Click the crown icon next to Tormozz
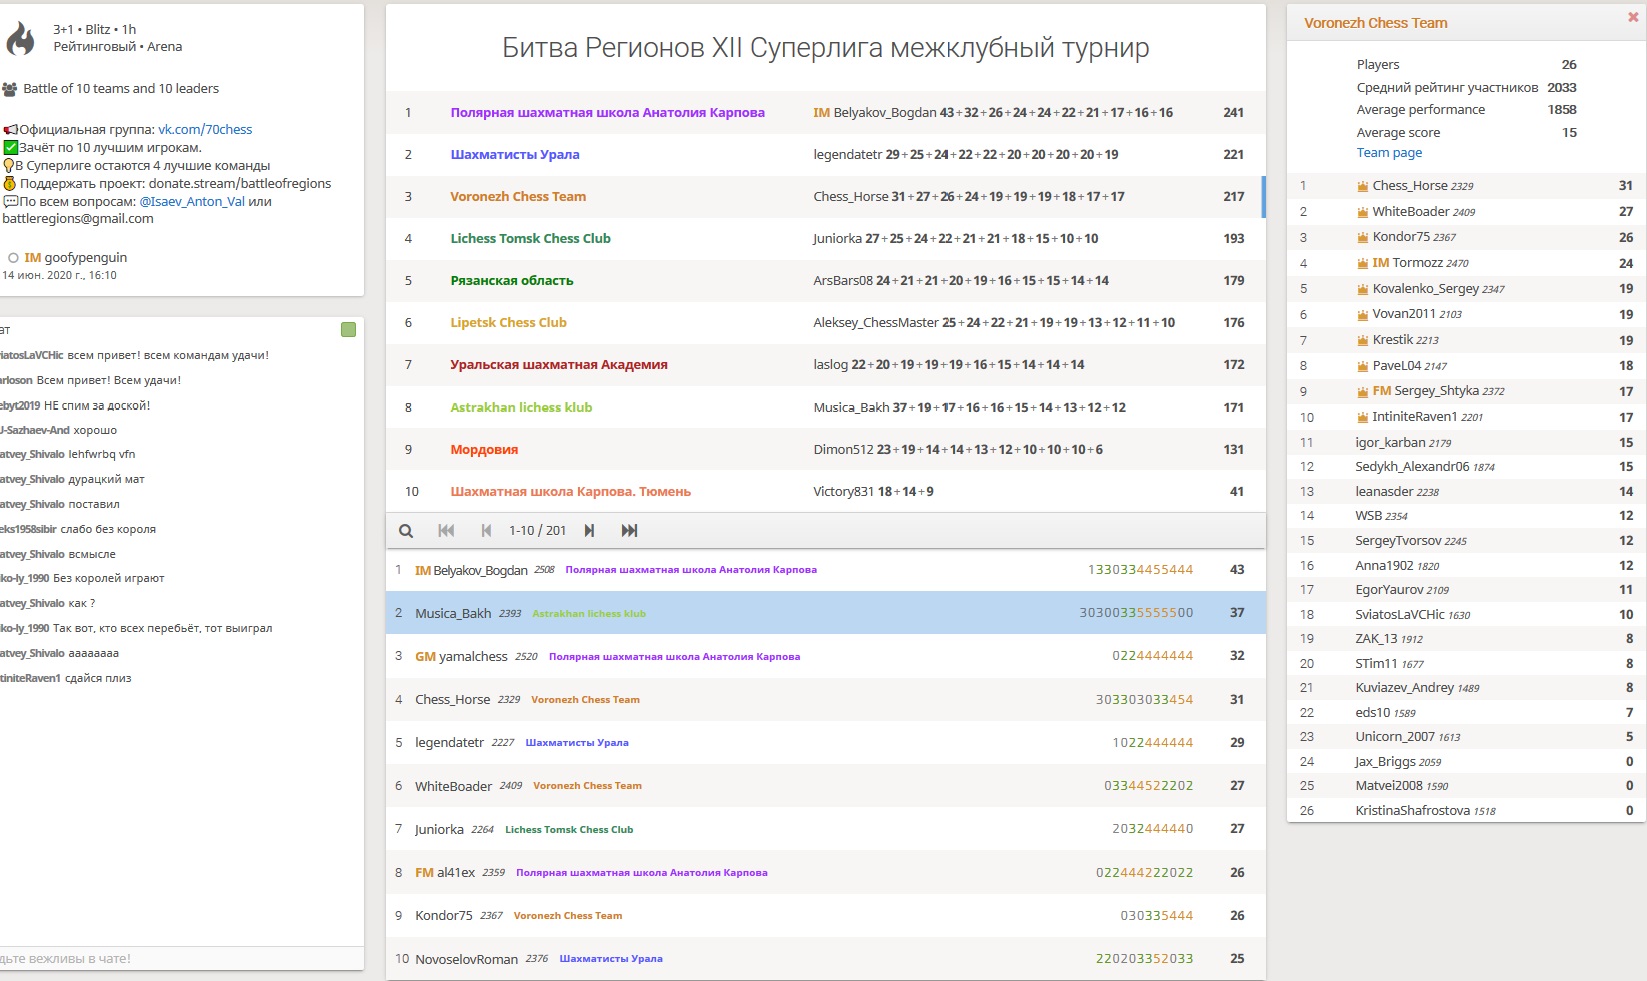Viewport: 1647px width, 981px height. click(x=1362, y=263)
